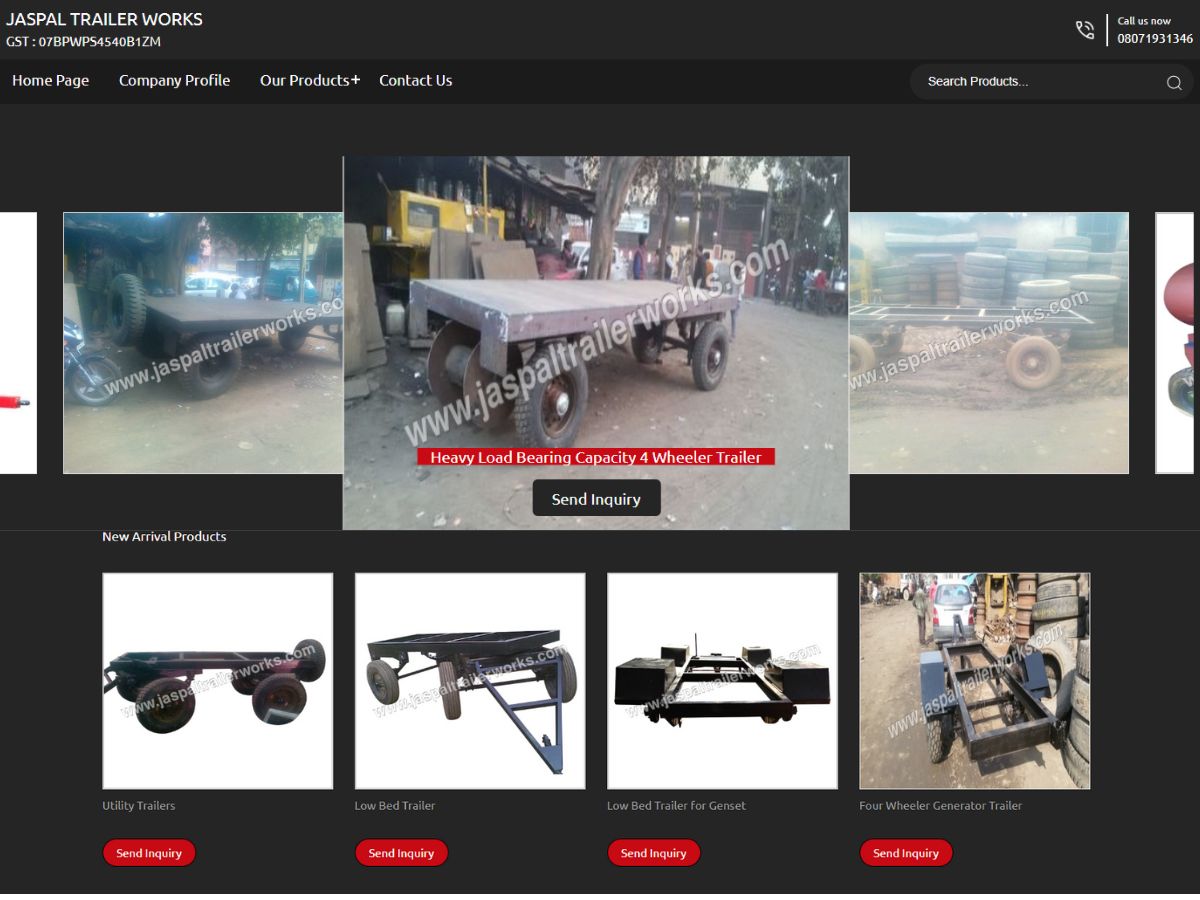Click the phone call icon

coord(1085,30)
